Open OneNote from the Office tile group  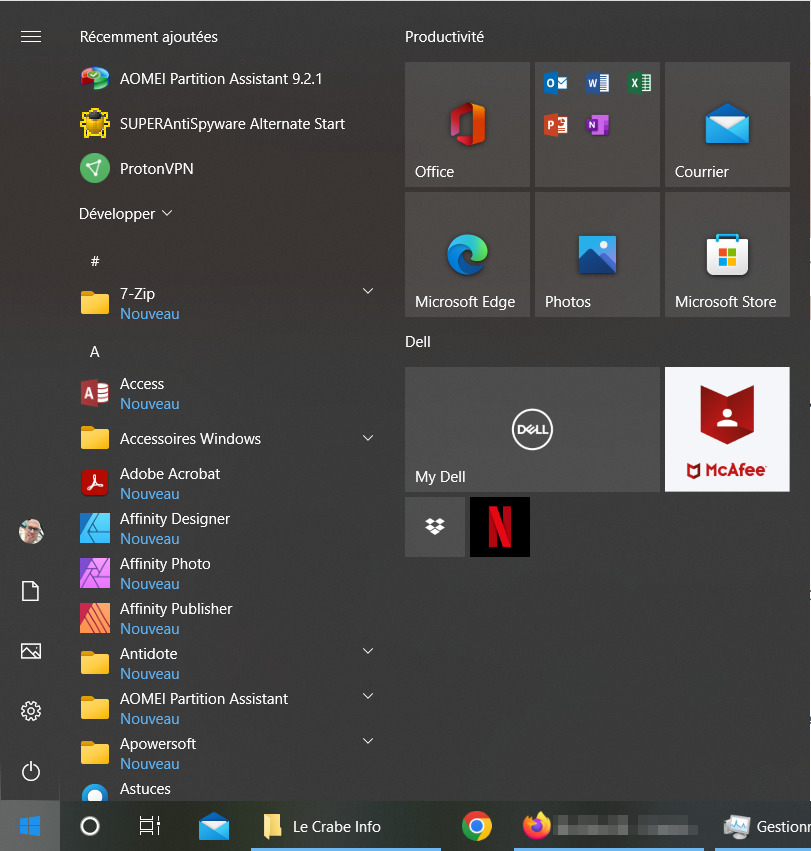[598, 125]
